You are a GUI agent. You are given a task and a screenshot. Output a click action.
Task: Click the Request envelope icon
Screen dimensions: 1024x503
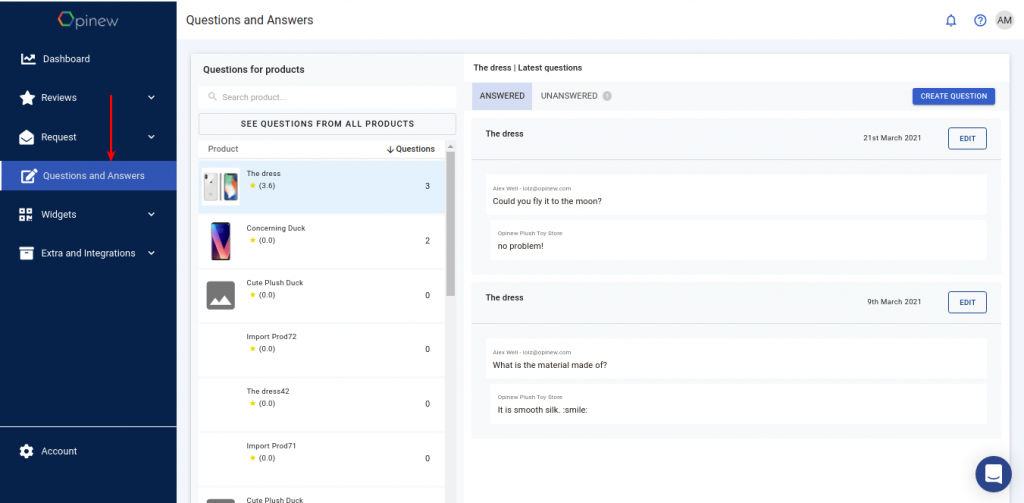[x=27, y=137]
